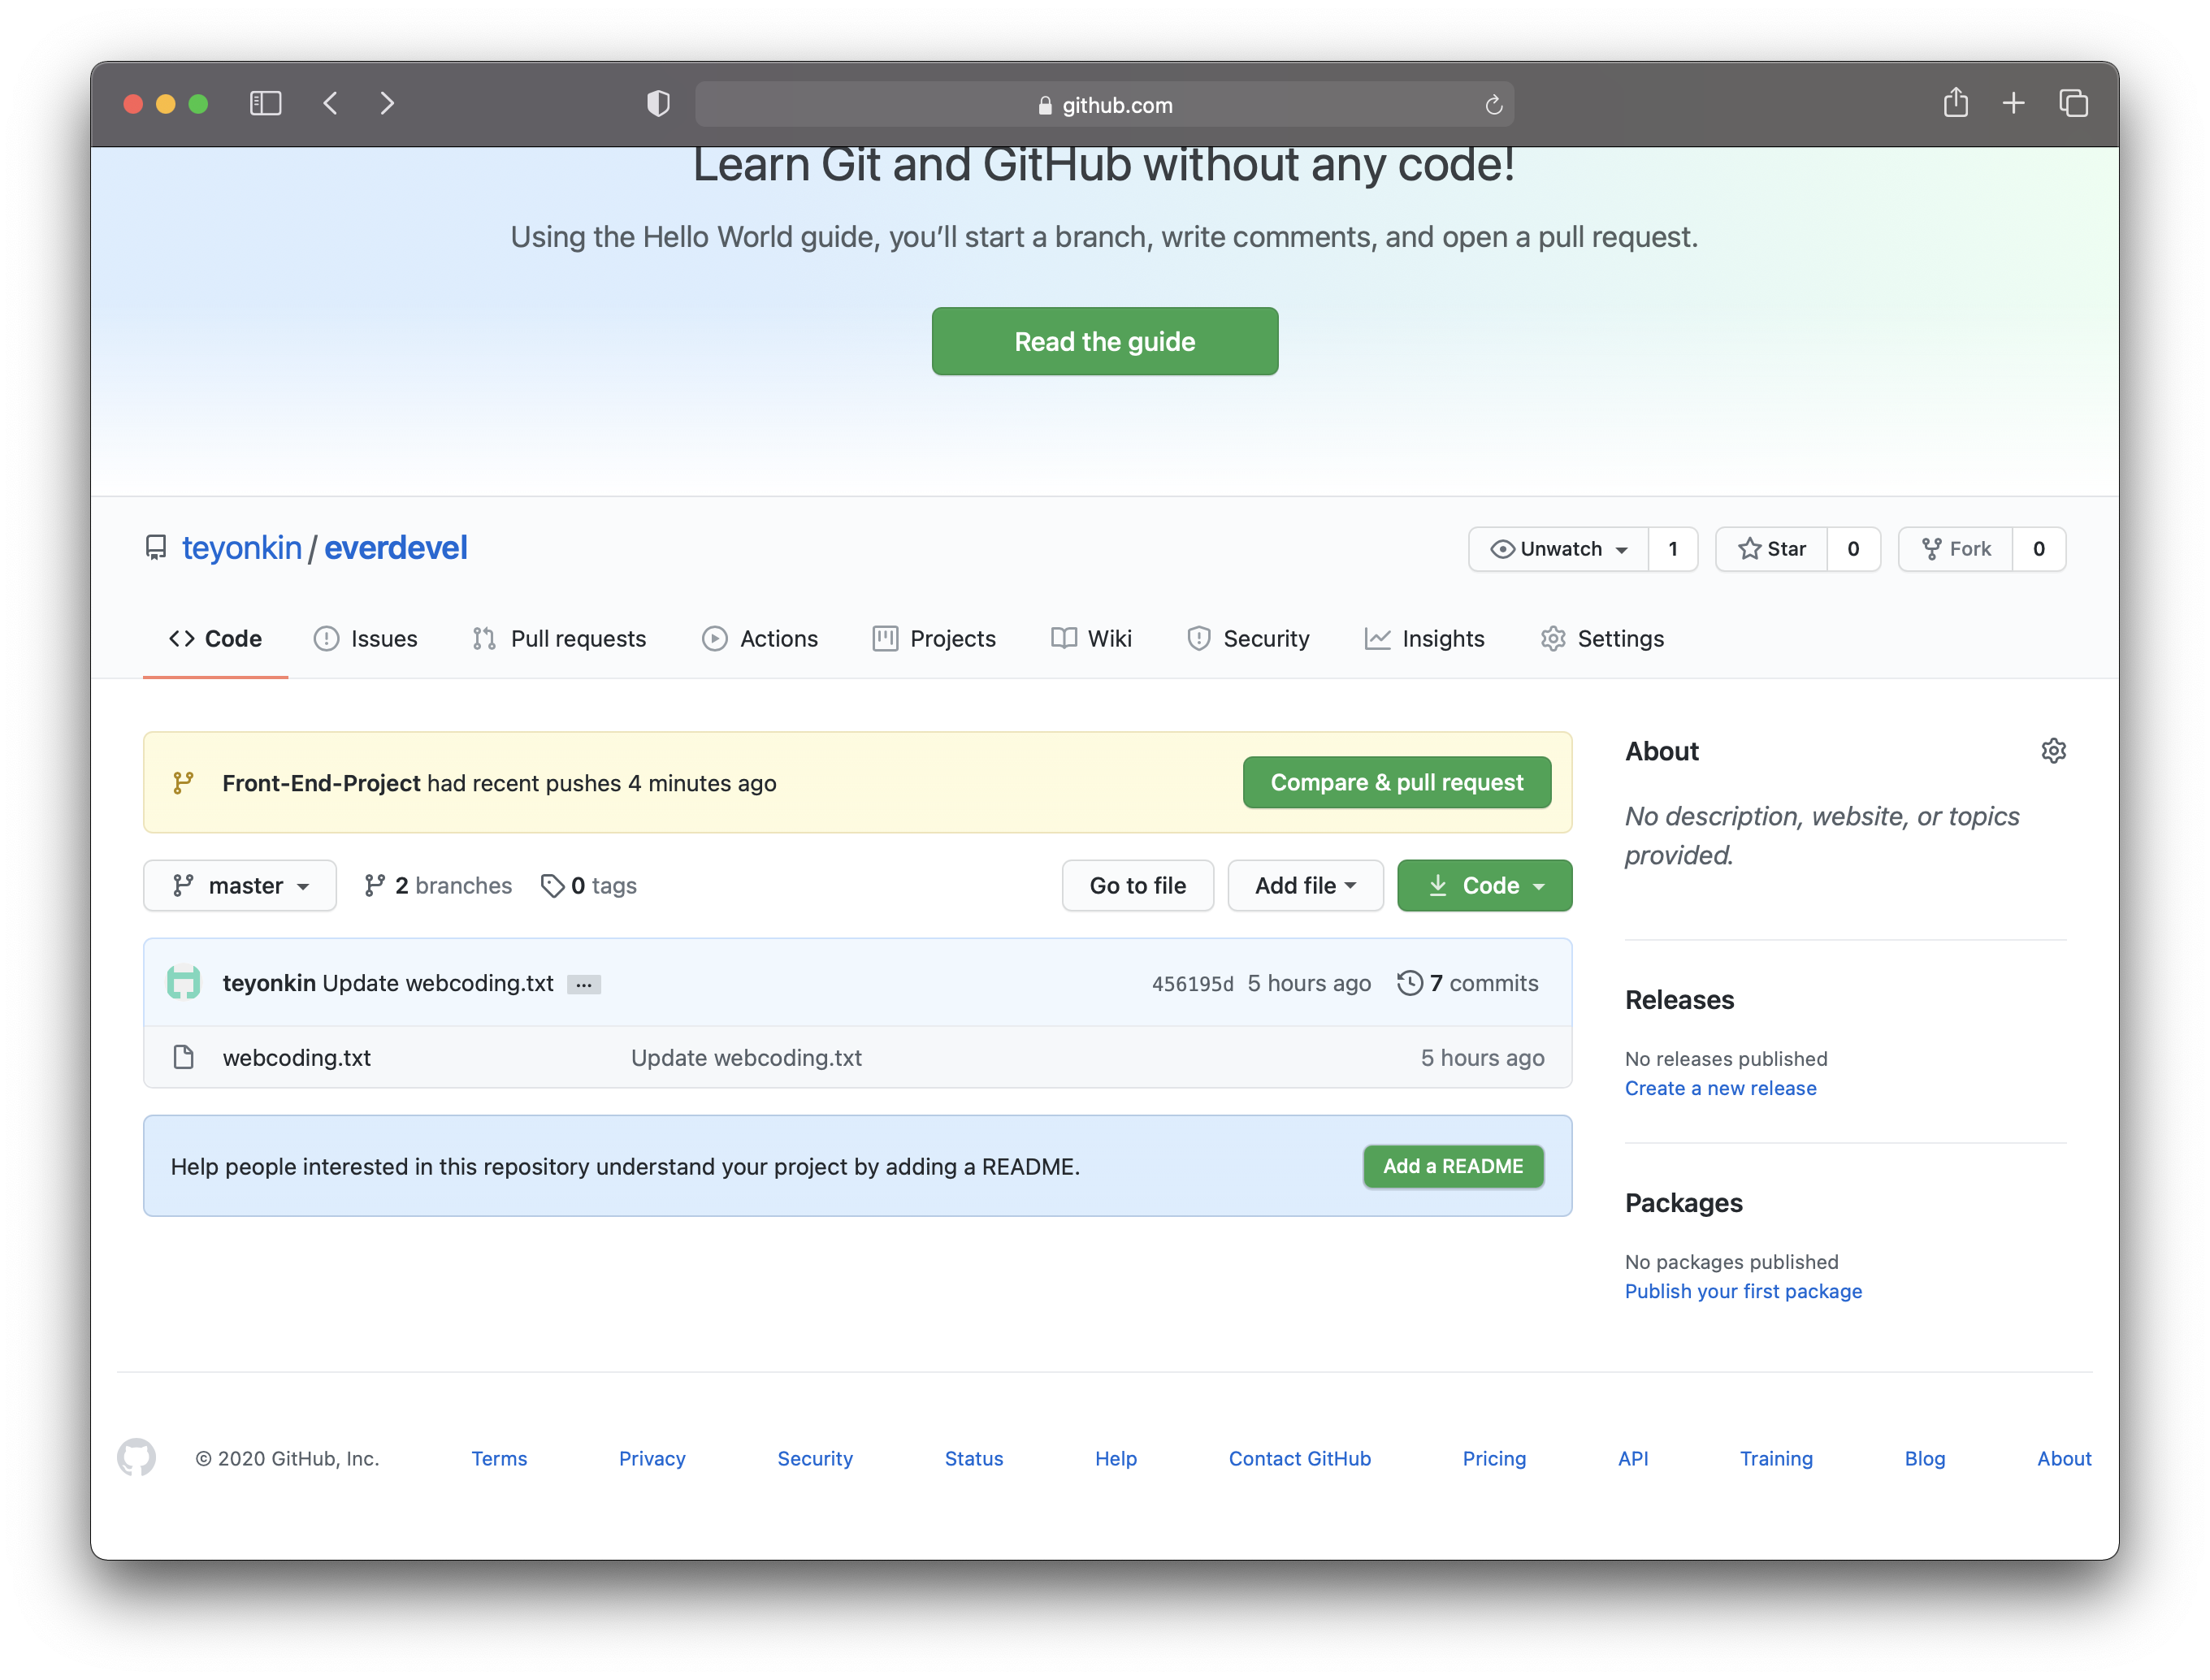Switch to the Issues tab
This screenshot has width=2210, height=1680.
[365, 638]
